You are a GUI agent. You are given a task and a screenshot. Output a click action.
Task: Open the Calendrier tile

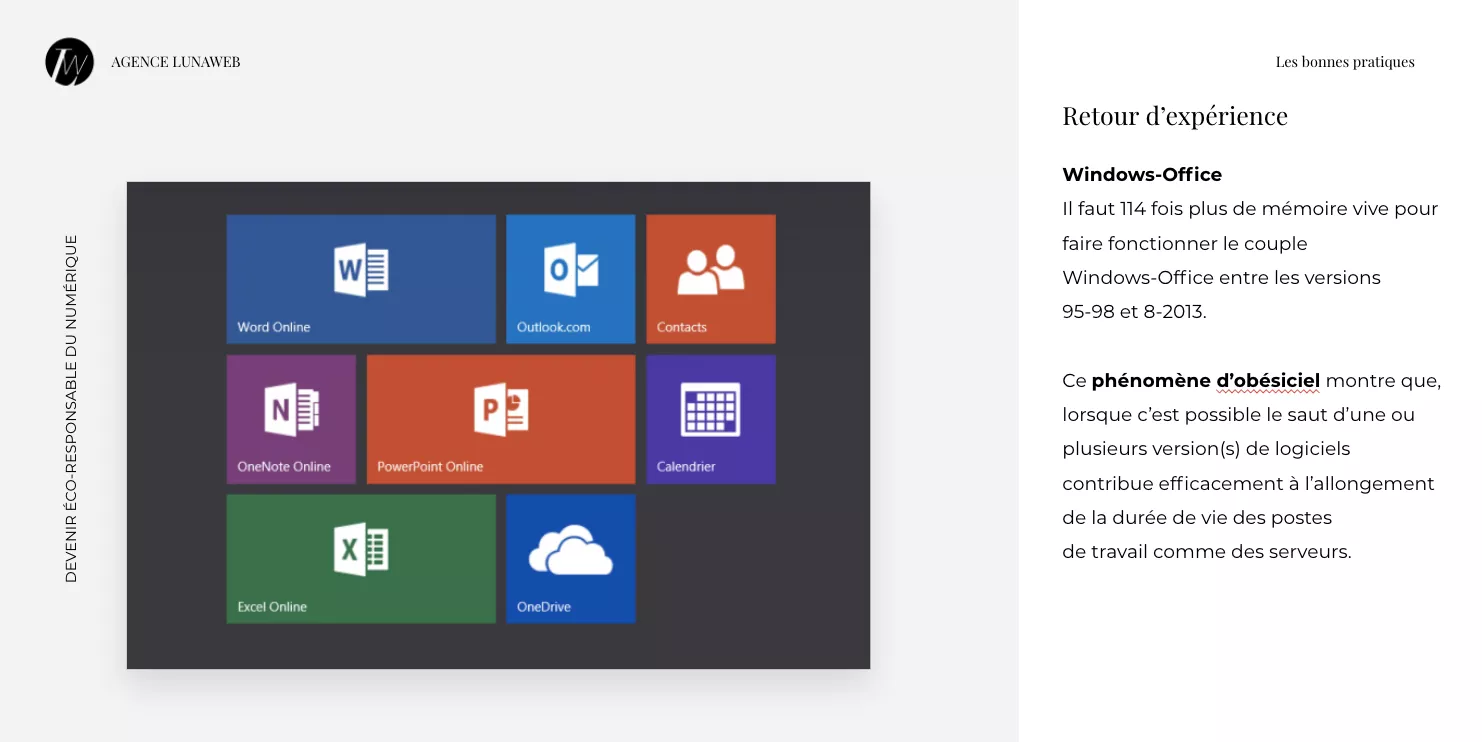(711, 419)
